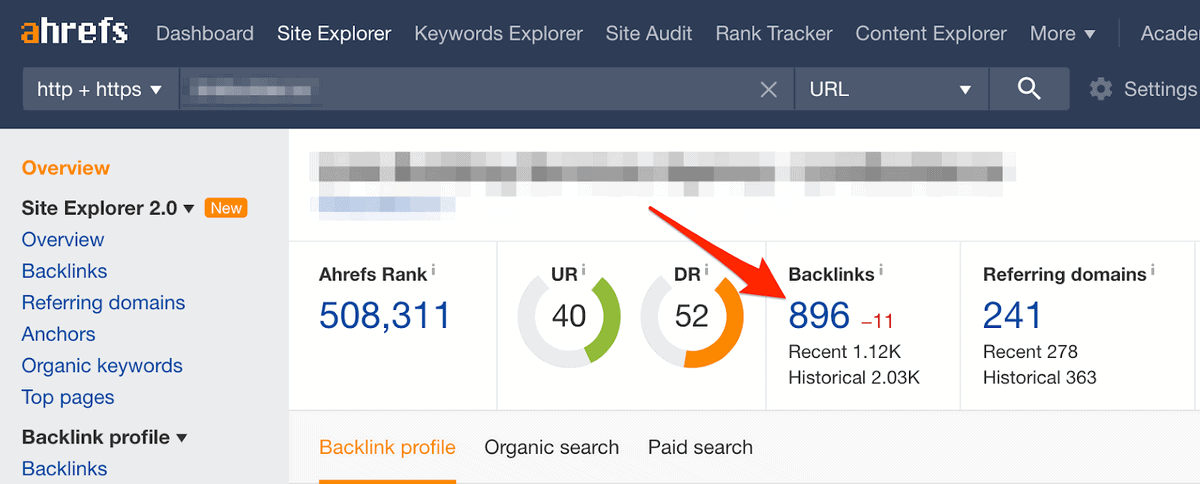The image size is (1200, 484).
Task: Open Top pages in the sidebar
Action: coord(68,397)
